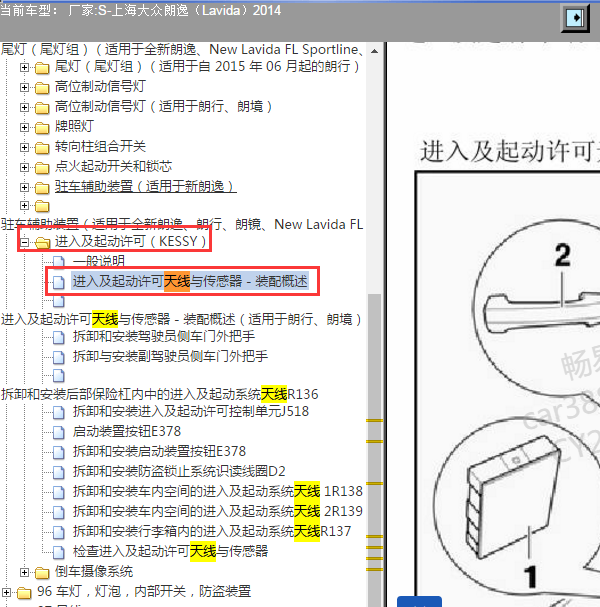Expand the 点火起动开关和锁芯 node
This screenshot has width=600, height=607.
coord(24,167)
